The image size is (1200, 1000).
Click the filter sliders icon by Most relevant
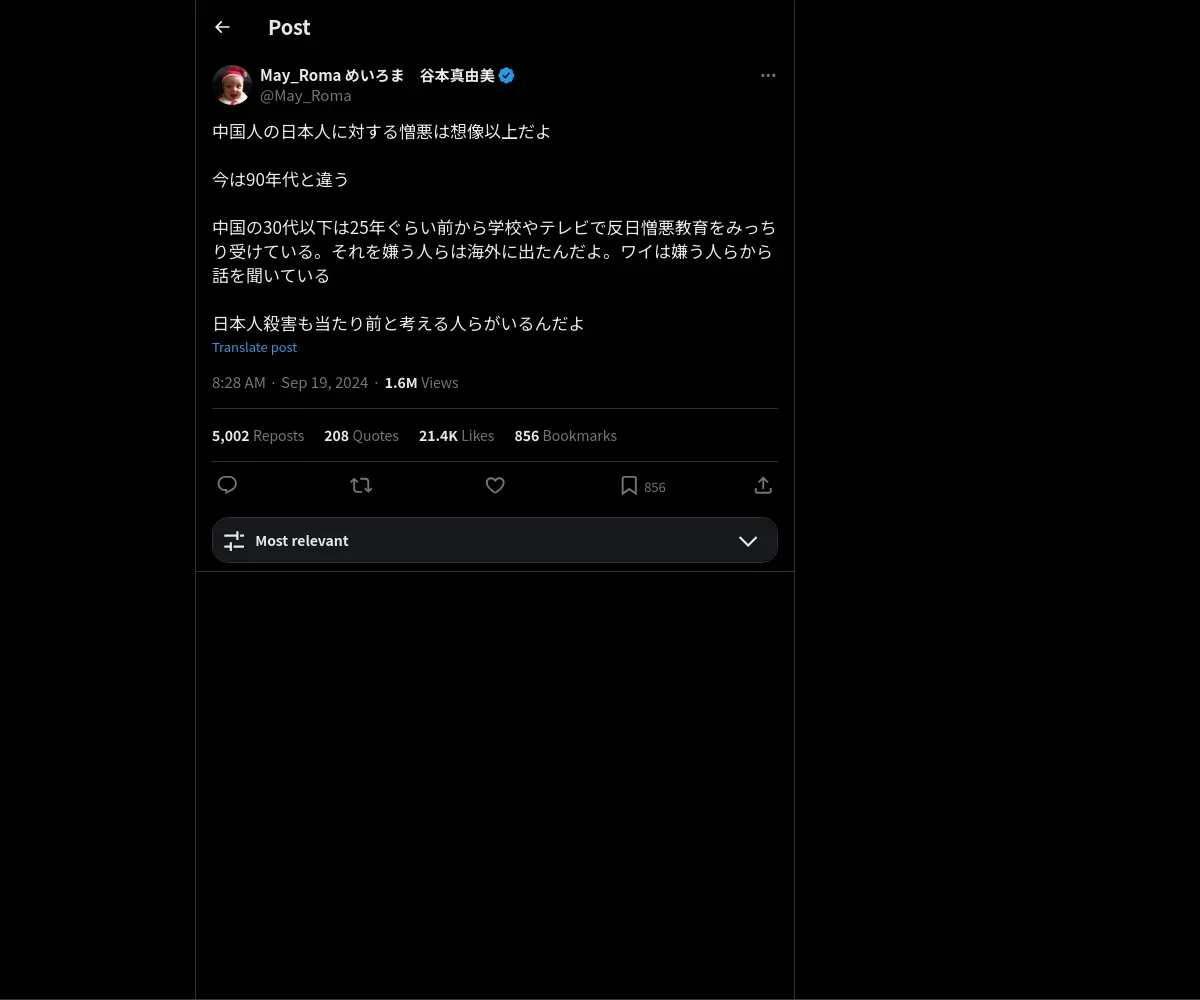click(x=234, y=541)
